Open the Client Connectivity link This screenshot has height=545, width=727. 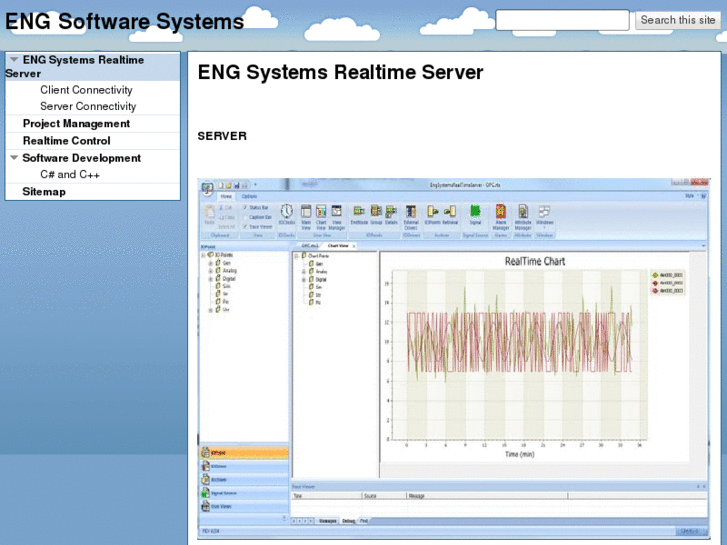coord(86,90)
